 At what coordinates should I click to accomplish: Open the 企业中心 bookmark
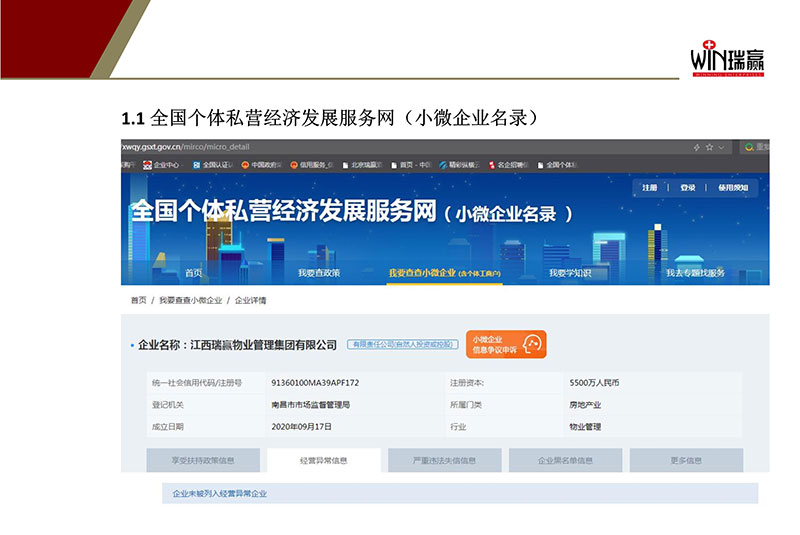tap(162, 165)
